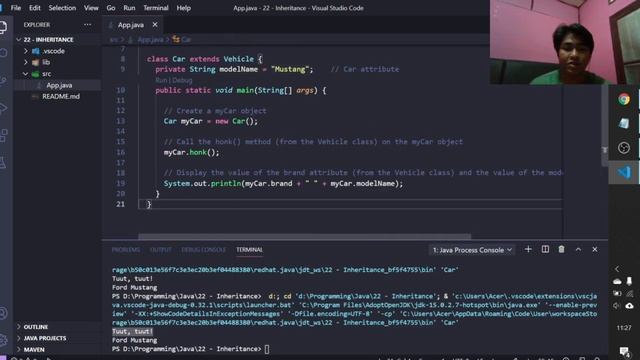Open the Testing flask icon

[x=3, y=162]
